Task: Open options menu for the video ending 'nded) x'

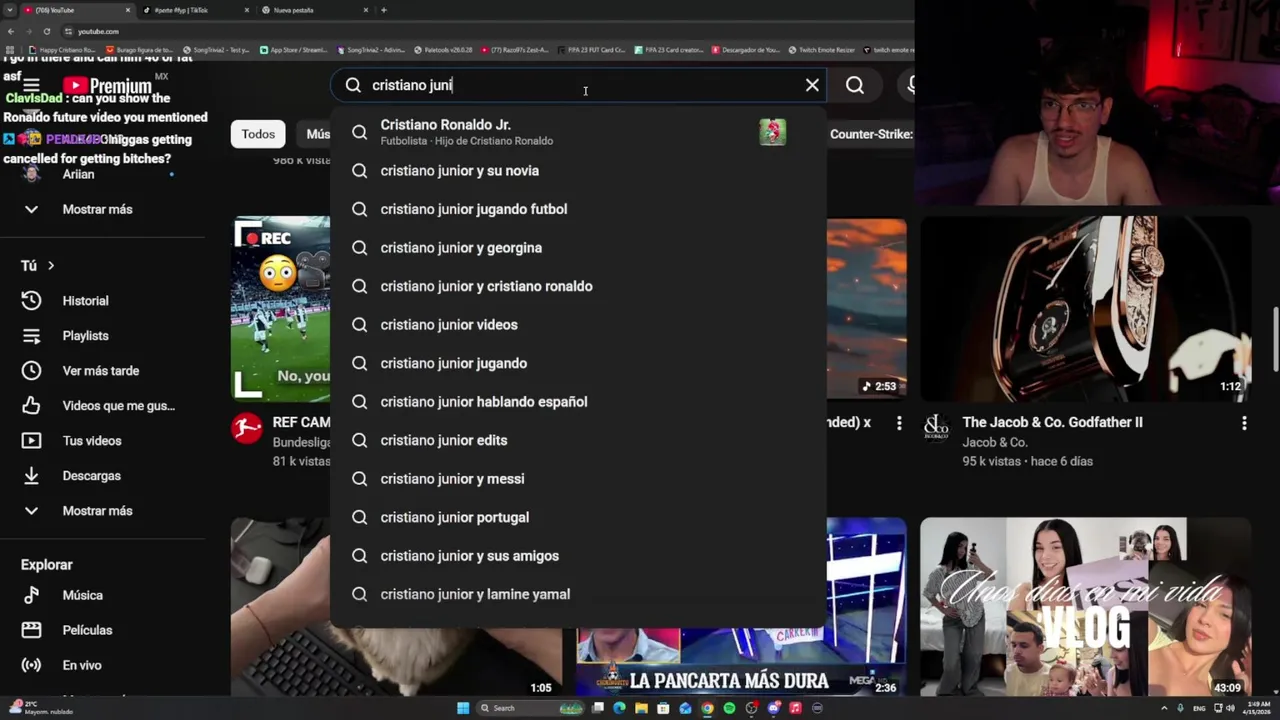Action: click(x=899, y=423)
